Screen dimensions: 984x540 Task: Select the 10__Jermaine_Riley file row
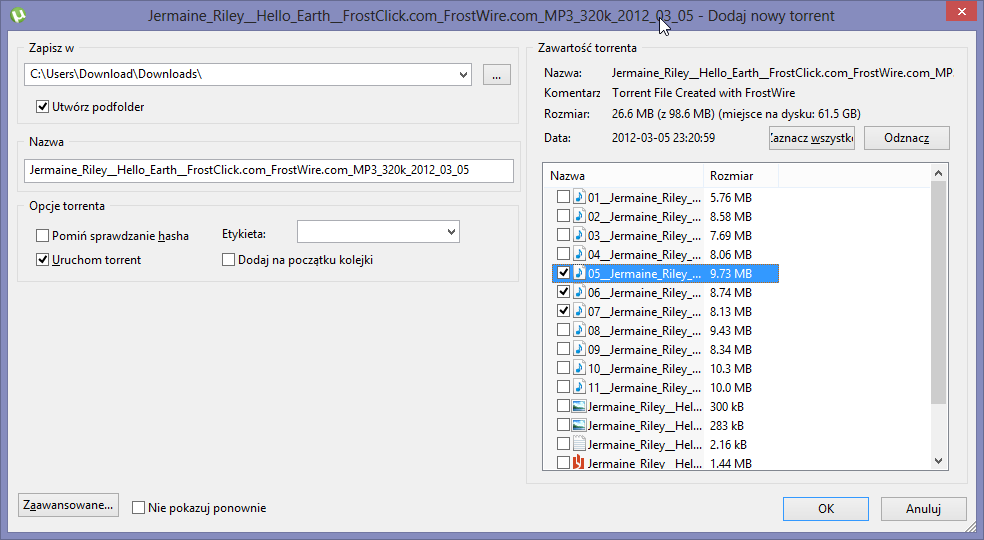pos(665,369)
